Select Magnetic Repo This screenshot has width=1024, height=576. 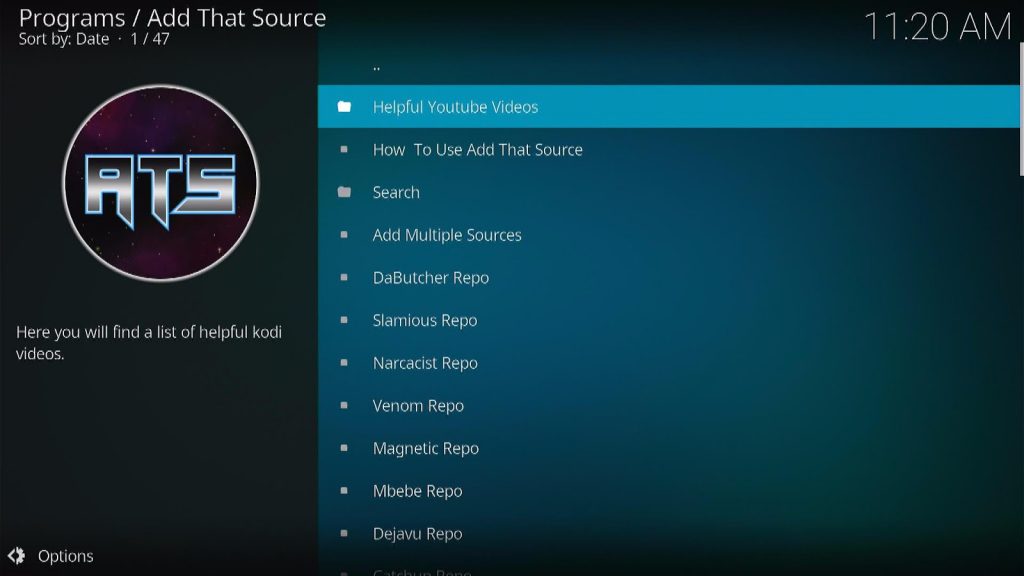coord(669,448)
